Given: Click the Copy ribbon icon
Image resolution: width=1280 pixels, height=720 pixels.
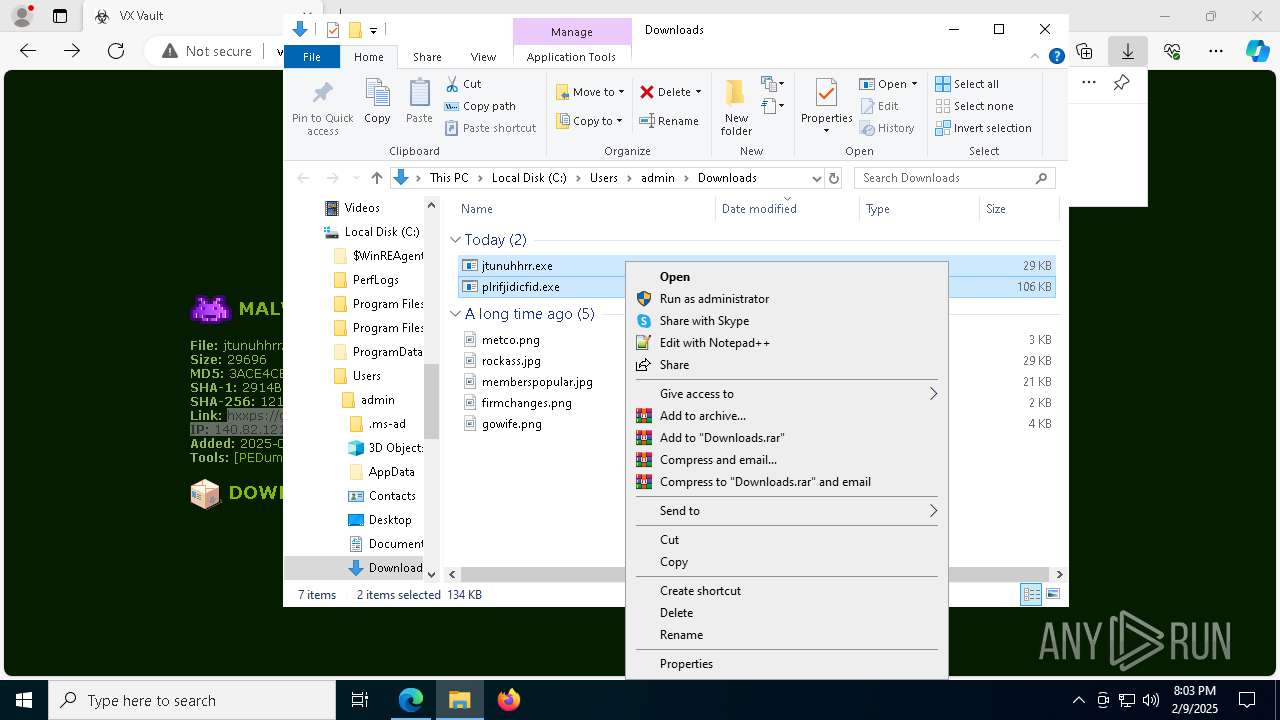Looking at the screenshot, I should pyautogui.click(x=377, y=94).
